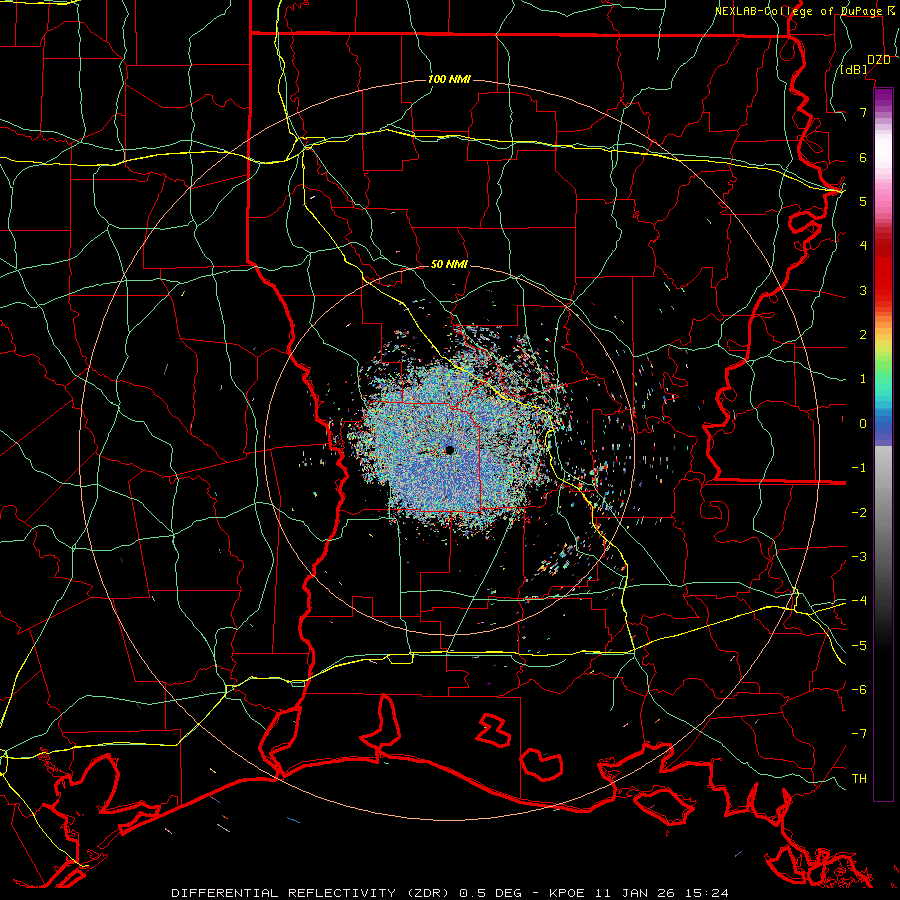Click the 'DZD' color scale title
Image resolution: width=900 pixels, height=900 pixels.
tap(878, 59)
